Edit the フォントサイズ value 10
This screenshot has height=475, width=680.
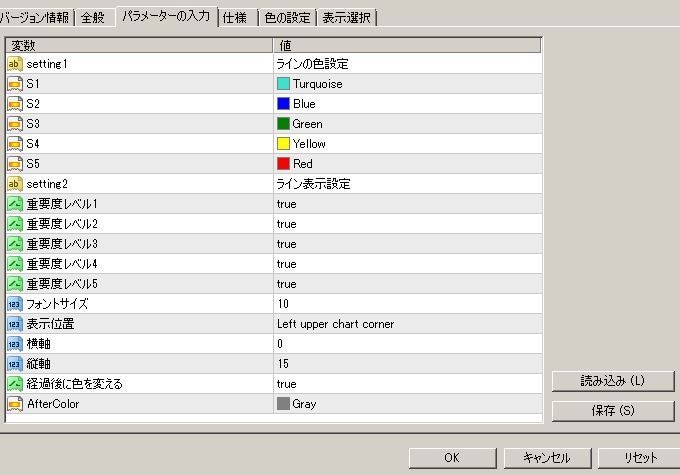point(408,304)
